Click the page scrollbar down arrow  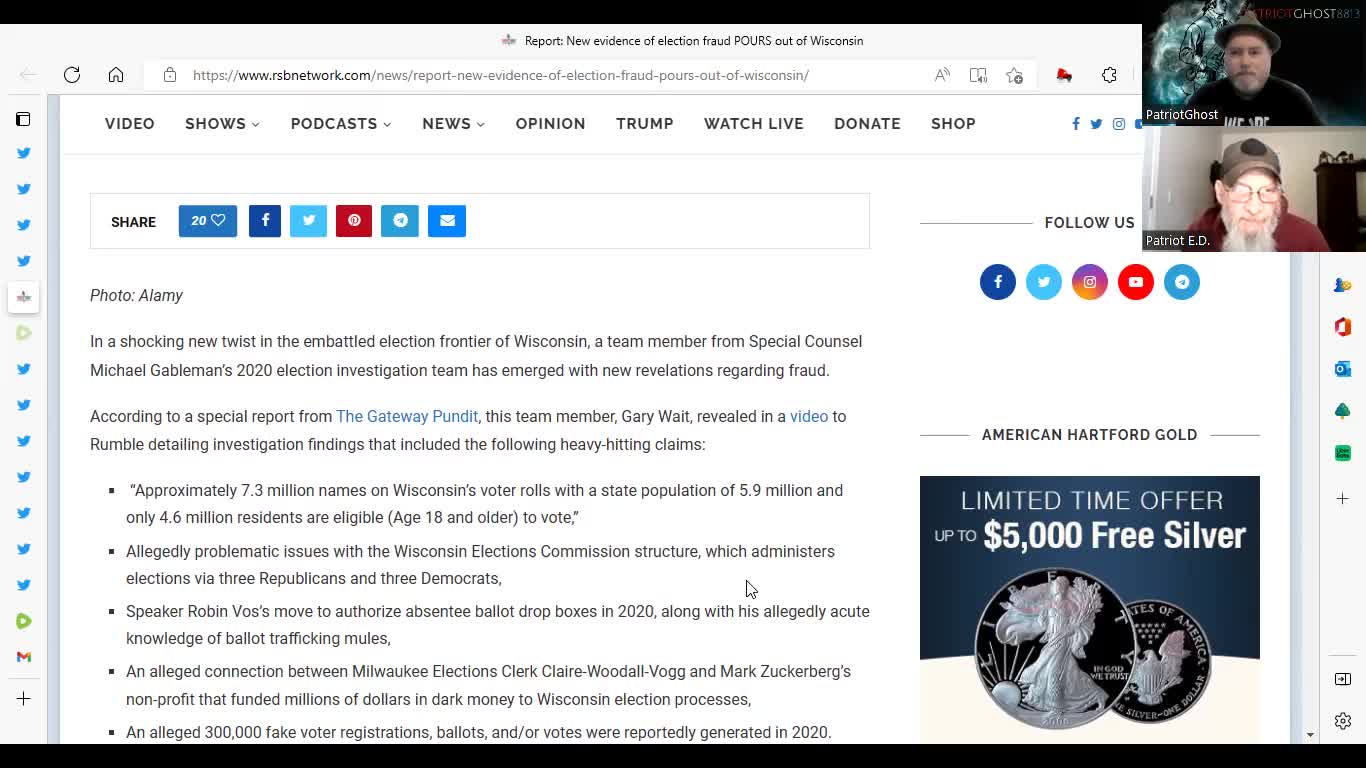tap(1310, 735)
